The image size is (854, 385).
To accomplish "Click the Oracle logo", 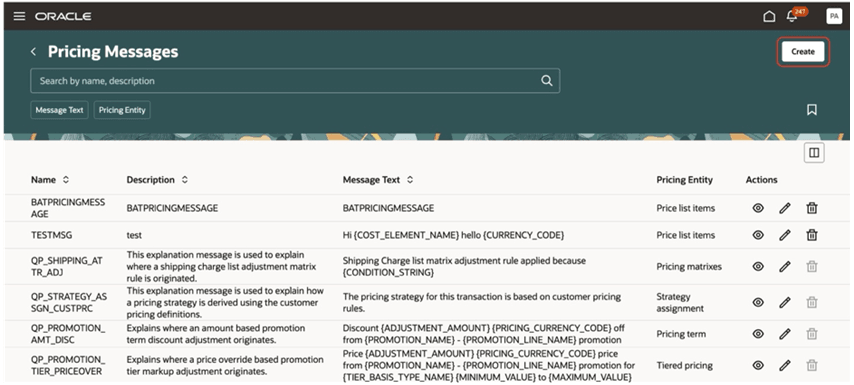I will (63, 16).
